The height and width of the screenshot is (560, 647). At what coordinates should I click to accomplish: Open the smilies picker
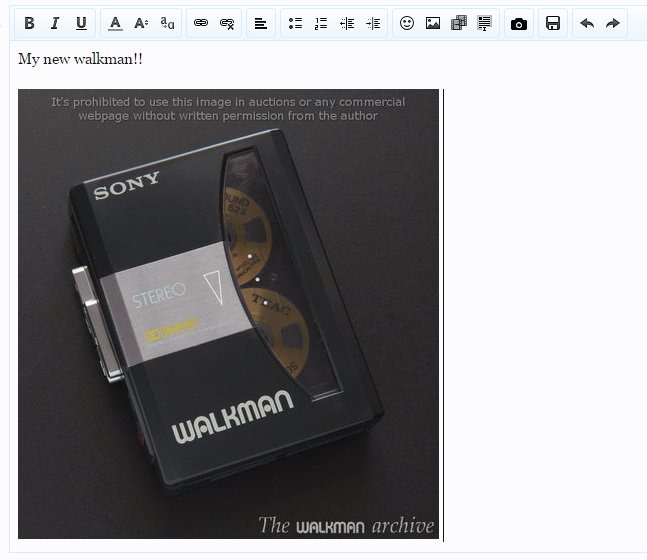(407, 23)
